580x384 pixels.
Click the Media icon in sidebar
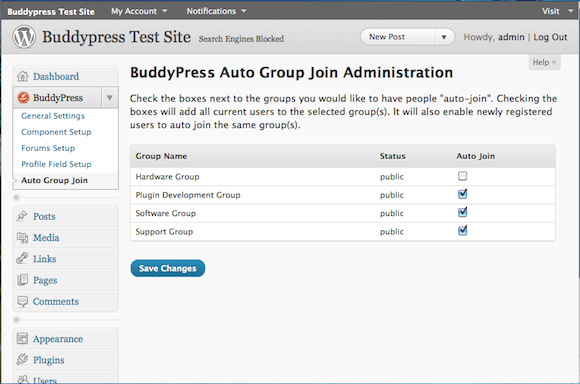click(22, 238)
